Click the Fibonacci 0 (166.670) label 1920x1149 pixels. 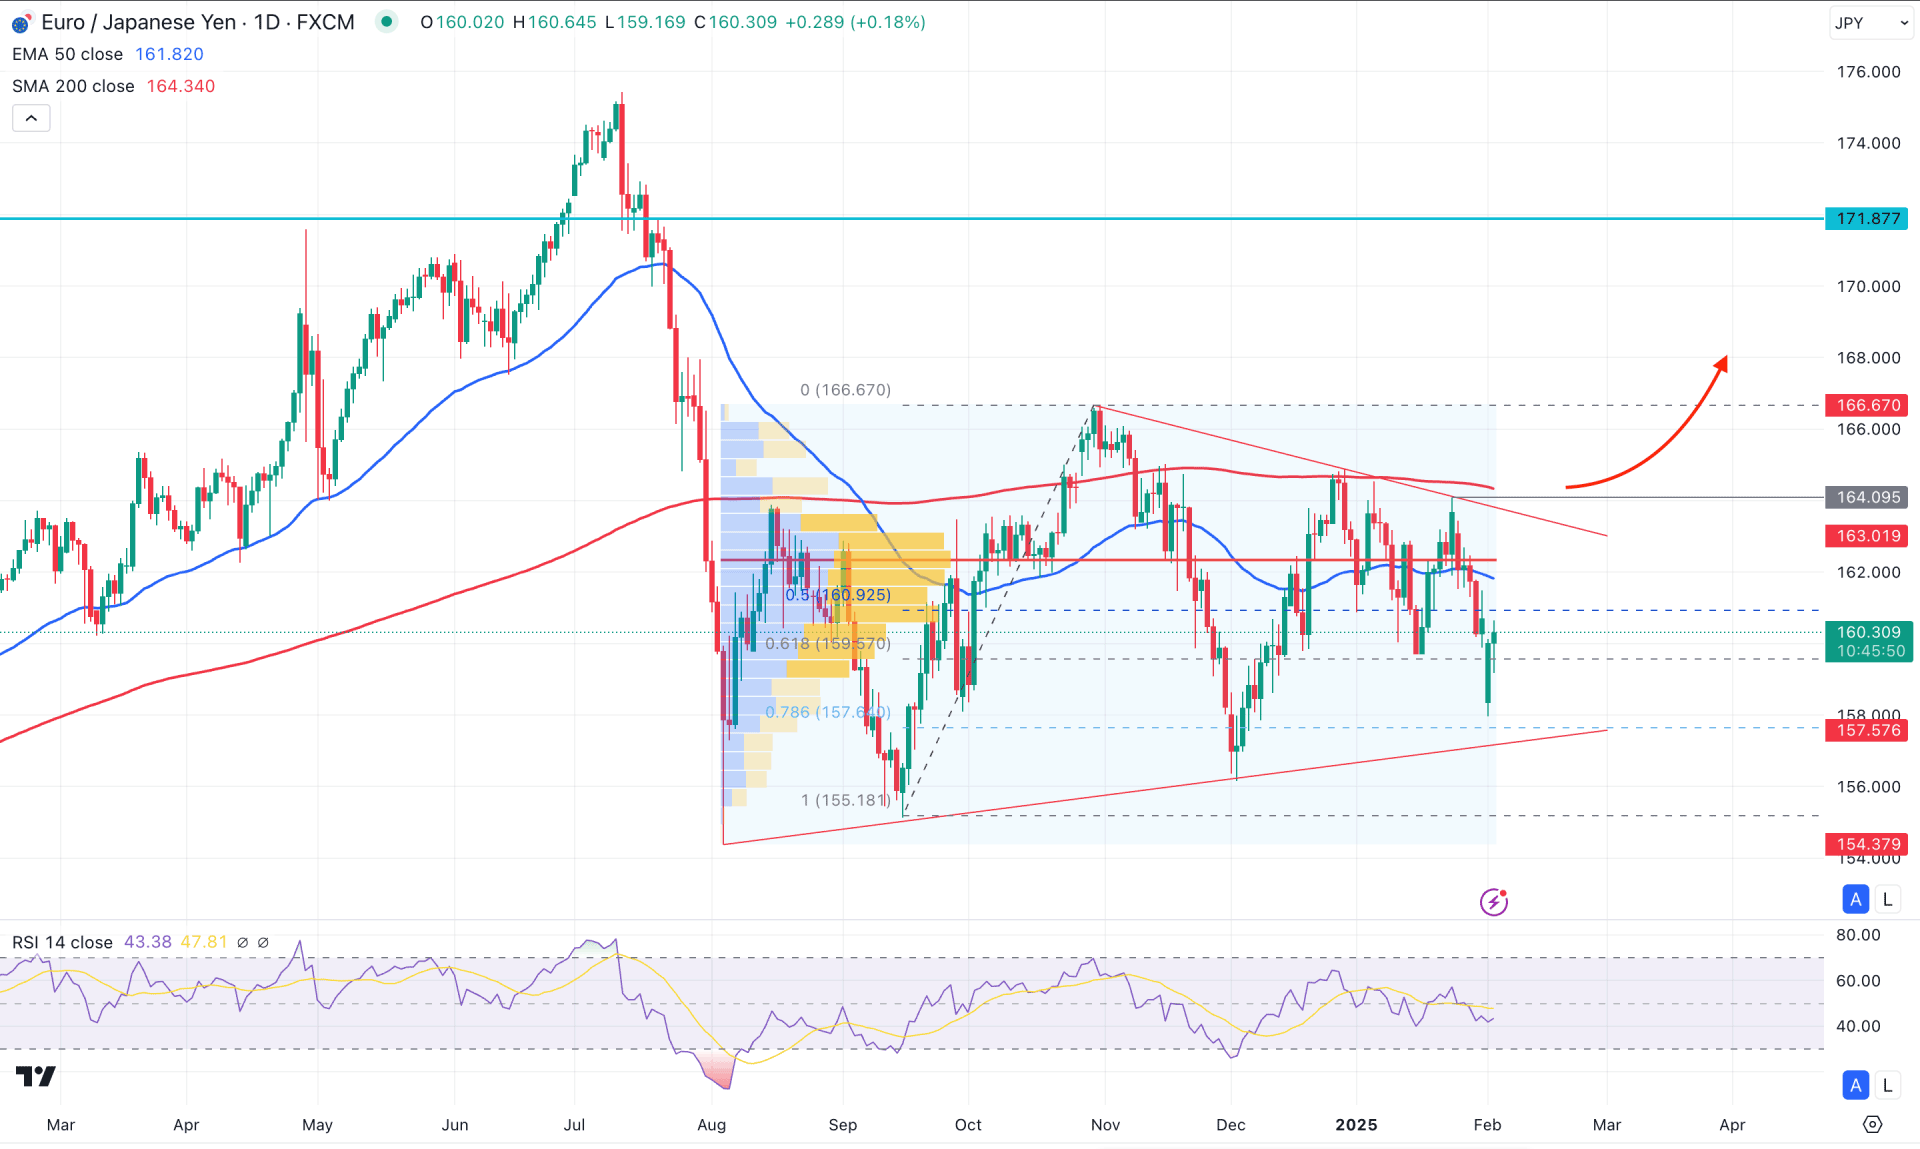tap(845, 390)
